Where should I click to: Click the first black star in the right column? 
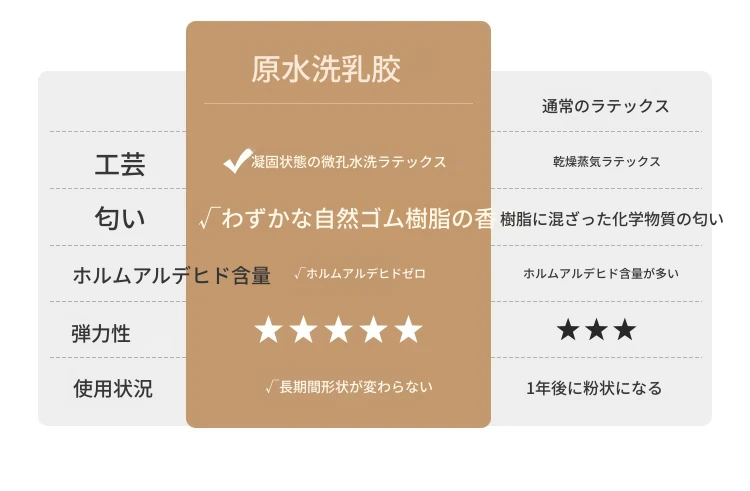tap(568, 330)
